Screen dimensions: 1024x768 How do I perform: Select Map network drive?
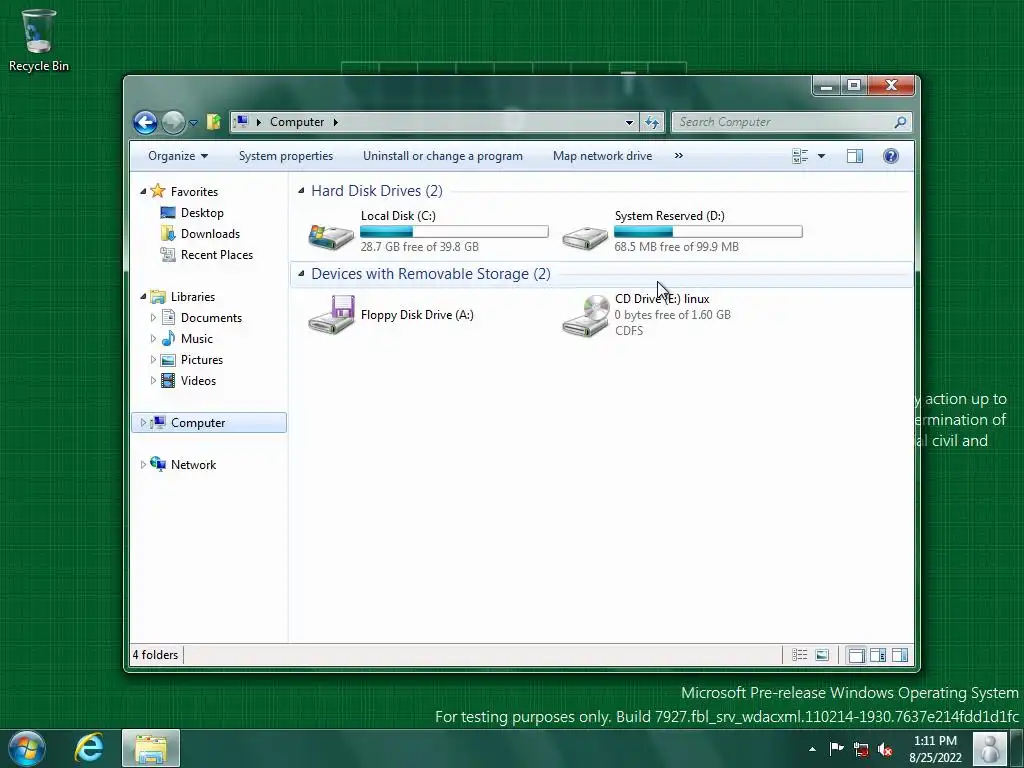point(602,156)
